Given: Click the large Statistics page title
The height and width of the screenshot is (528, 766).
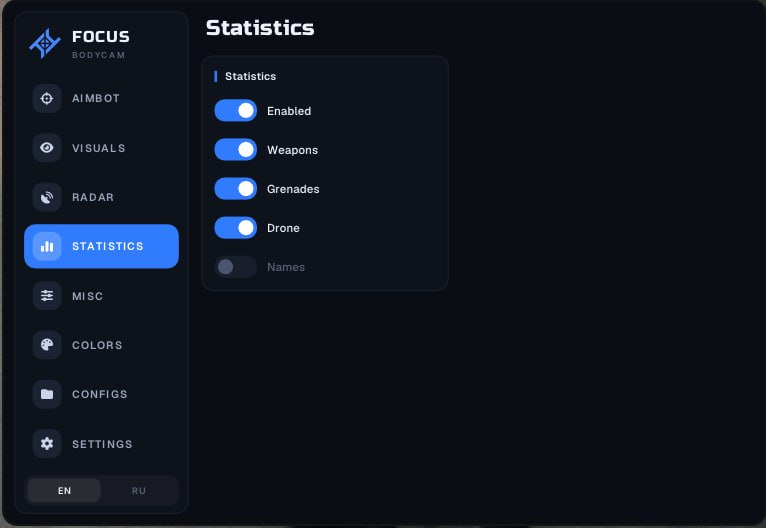Looking at the screenshot, I should (260, 28).
